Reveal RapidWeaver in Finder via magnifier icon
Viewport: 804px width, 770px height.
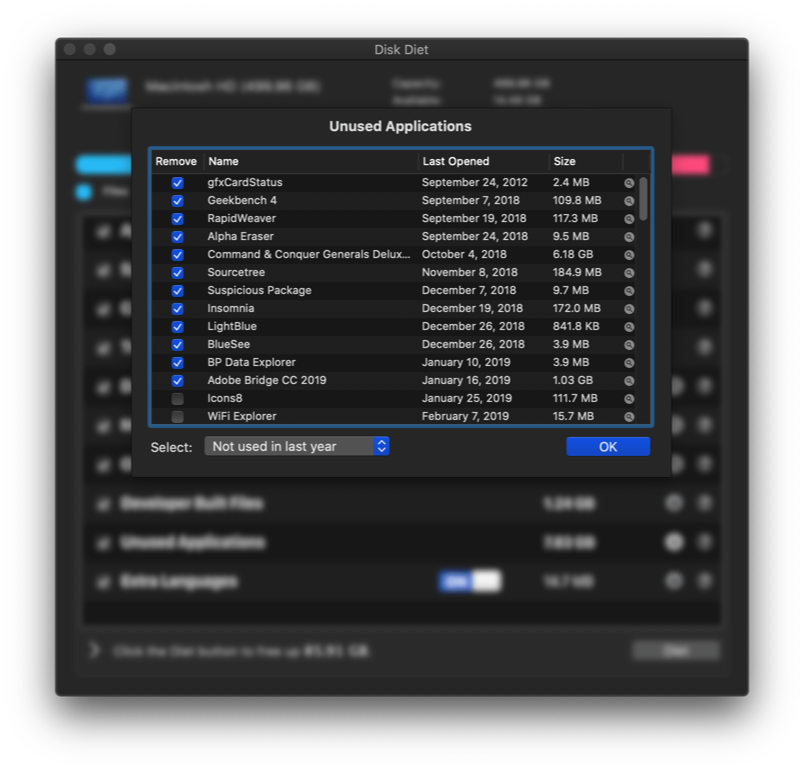pos(629,219)
